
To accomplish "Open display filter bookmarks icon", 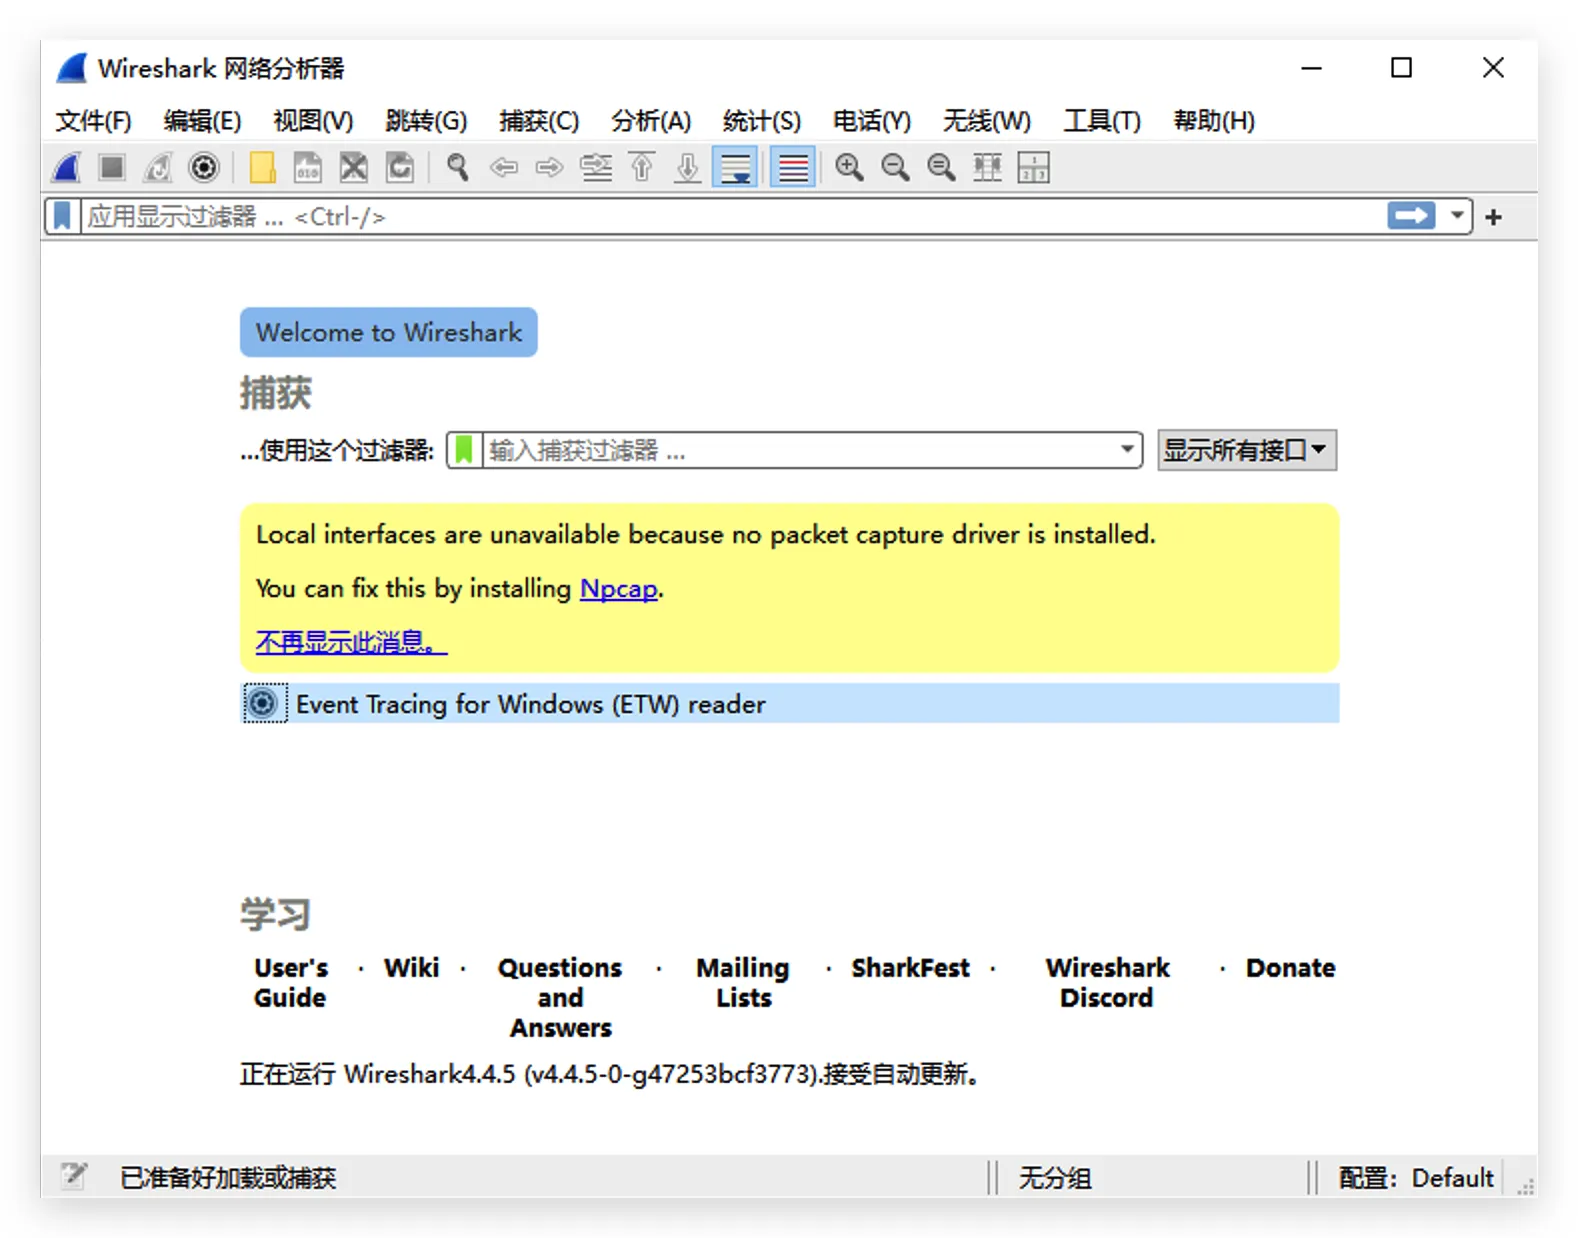I will (x=62, y=216).
